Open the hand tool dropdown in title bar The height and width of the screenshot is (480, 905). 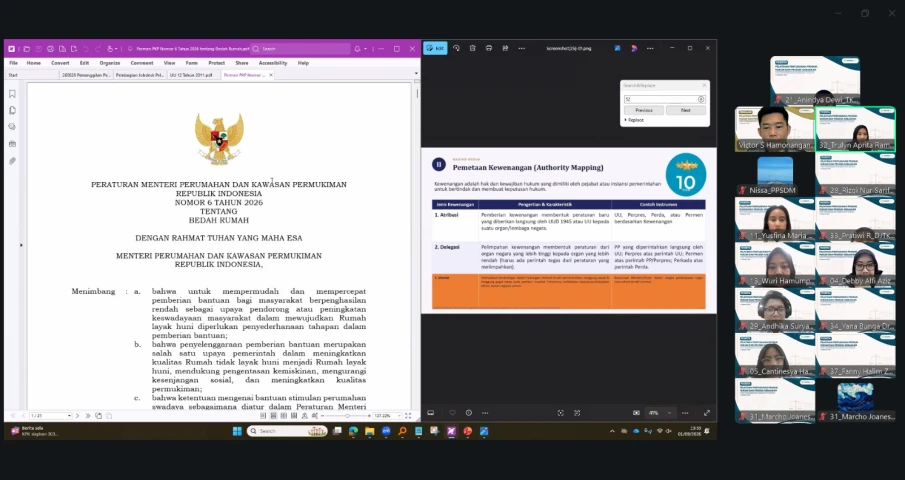116,49
